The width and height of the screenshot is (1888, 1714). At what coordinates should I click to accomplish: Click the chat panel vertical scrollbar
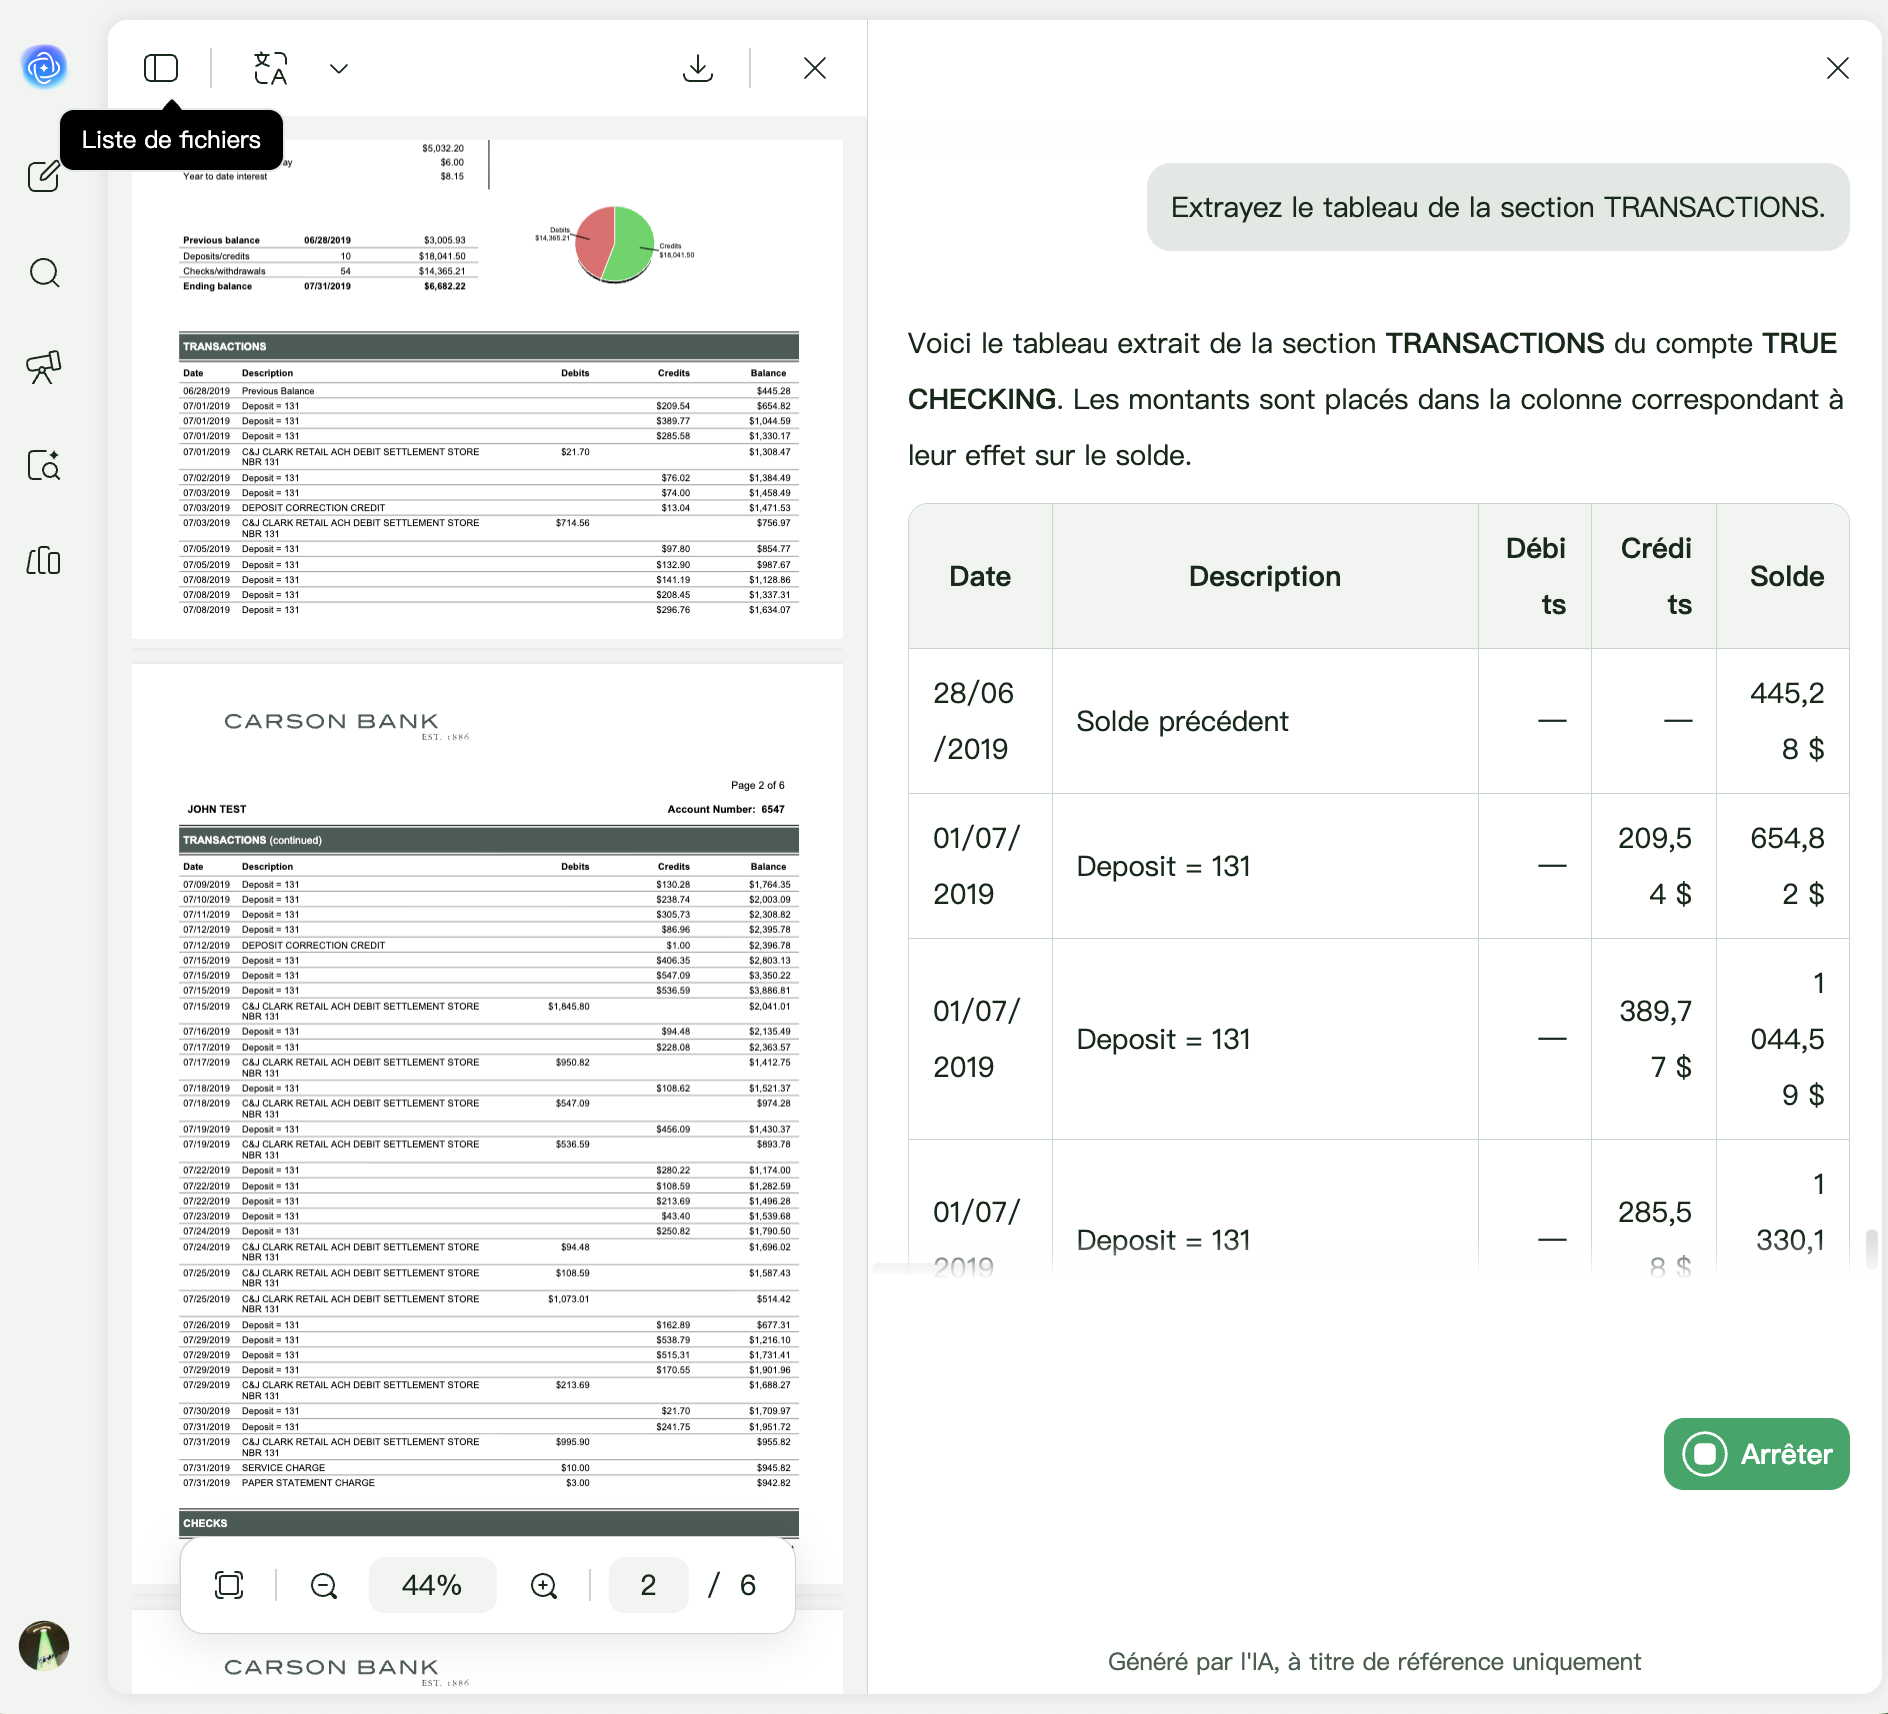[1871, 1248]
